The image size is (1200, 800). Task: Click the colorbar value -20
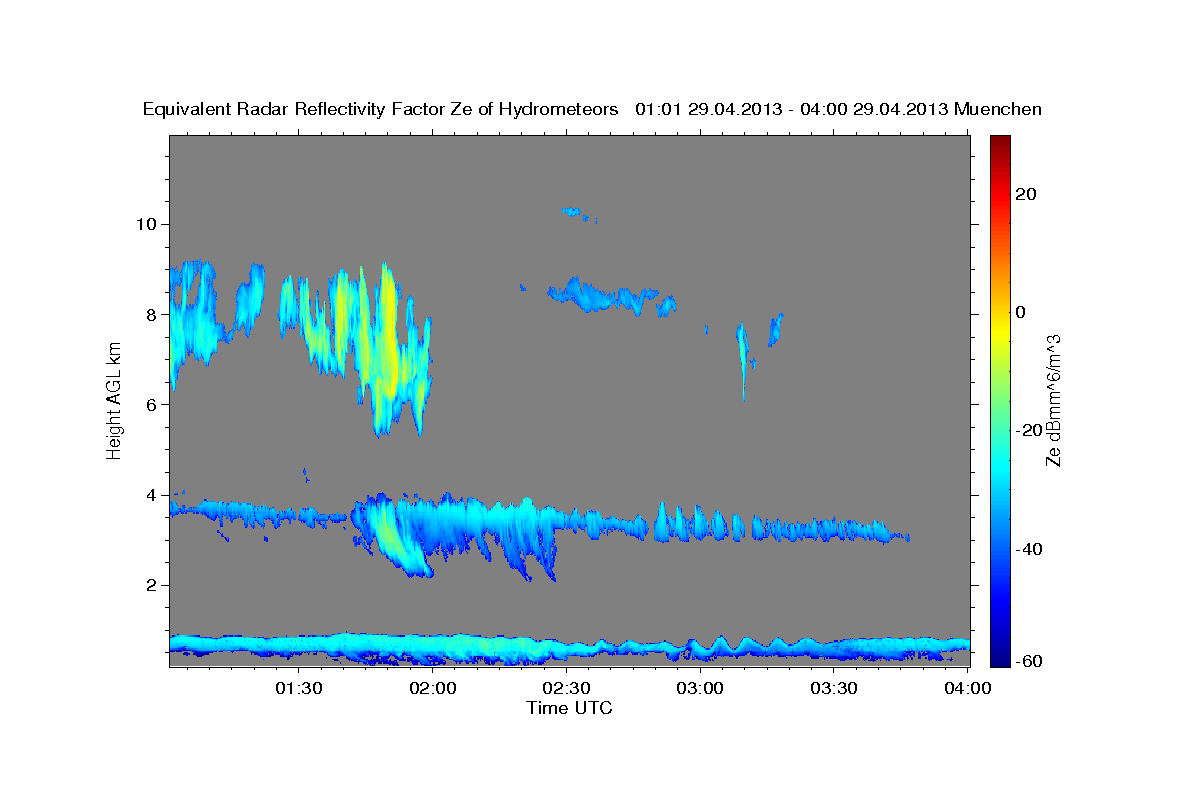pos(1029,430)
